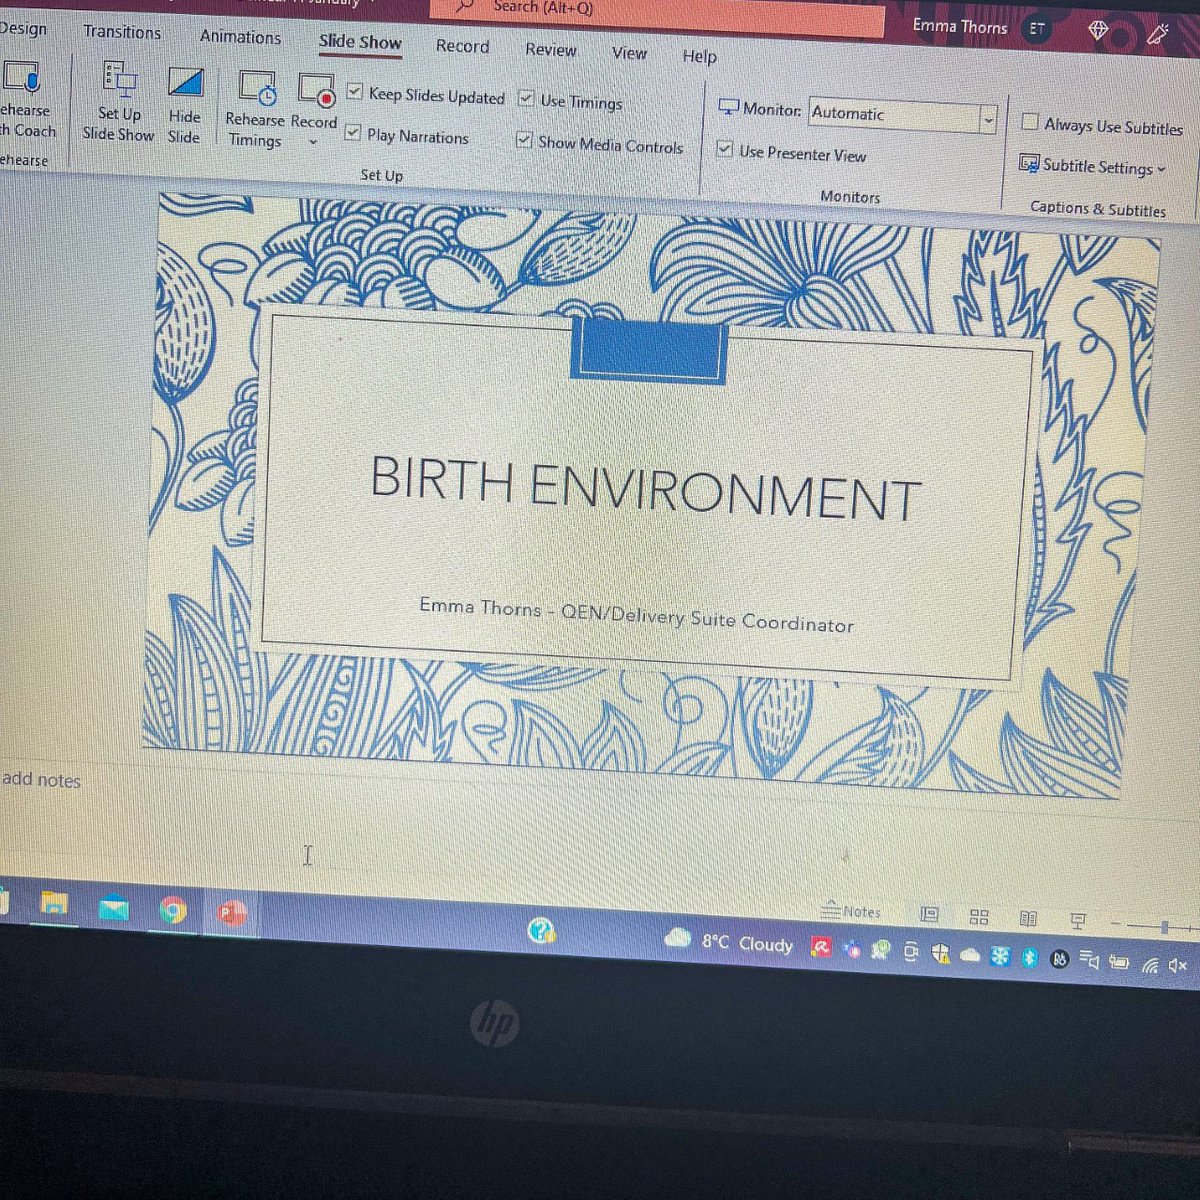Screen dimensions: 1200x1200
Task: Click the Get Help icon in taskbar
Action: click(541, 930)
